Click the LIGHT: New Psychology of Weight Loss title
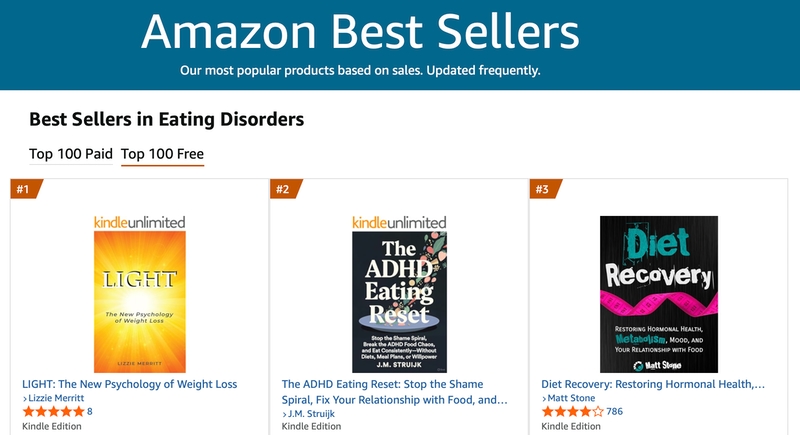 129,384
